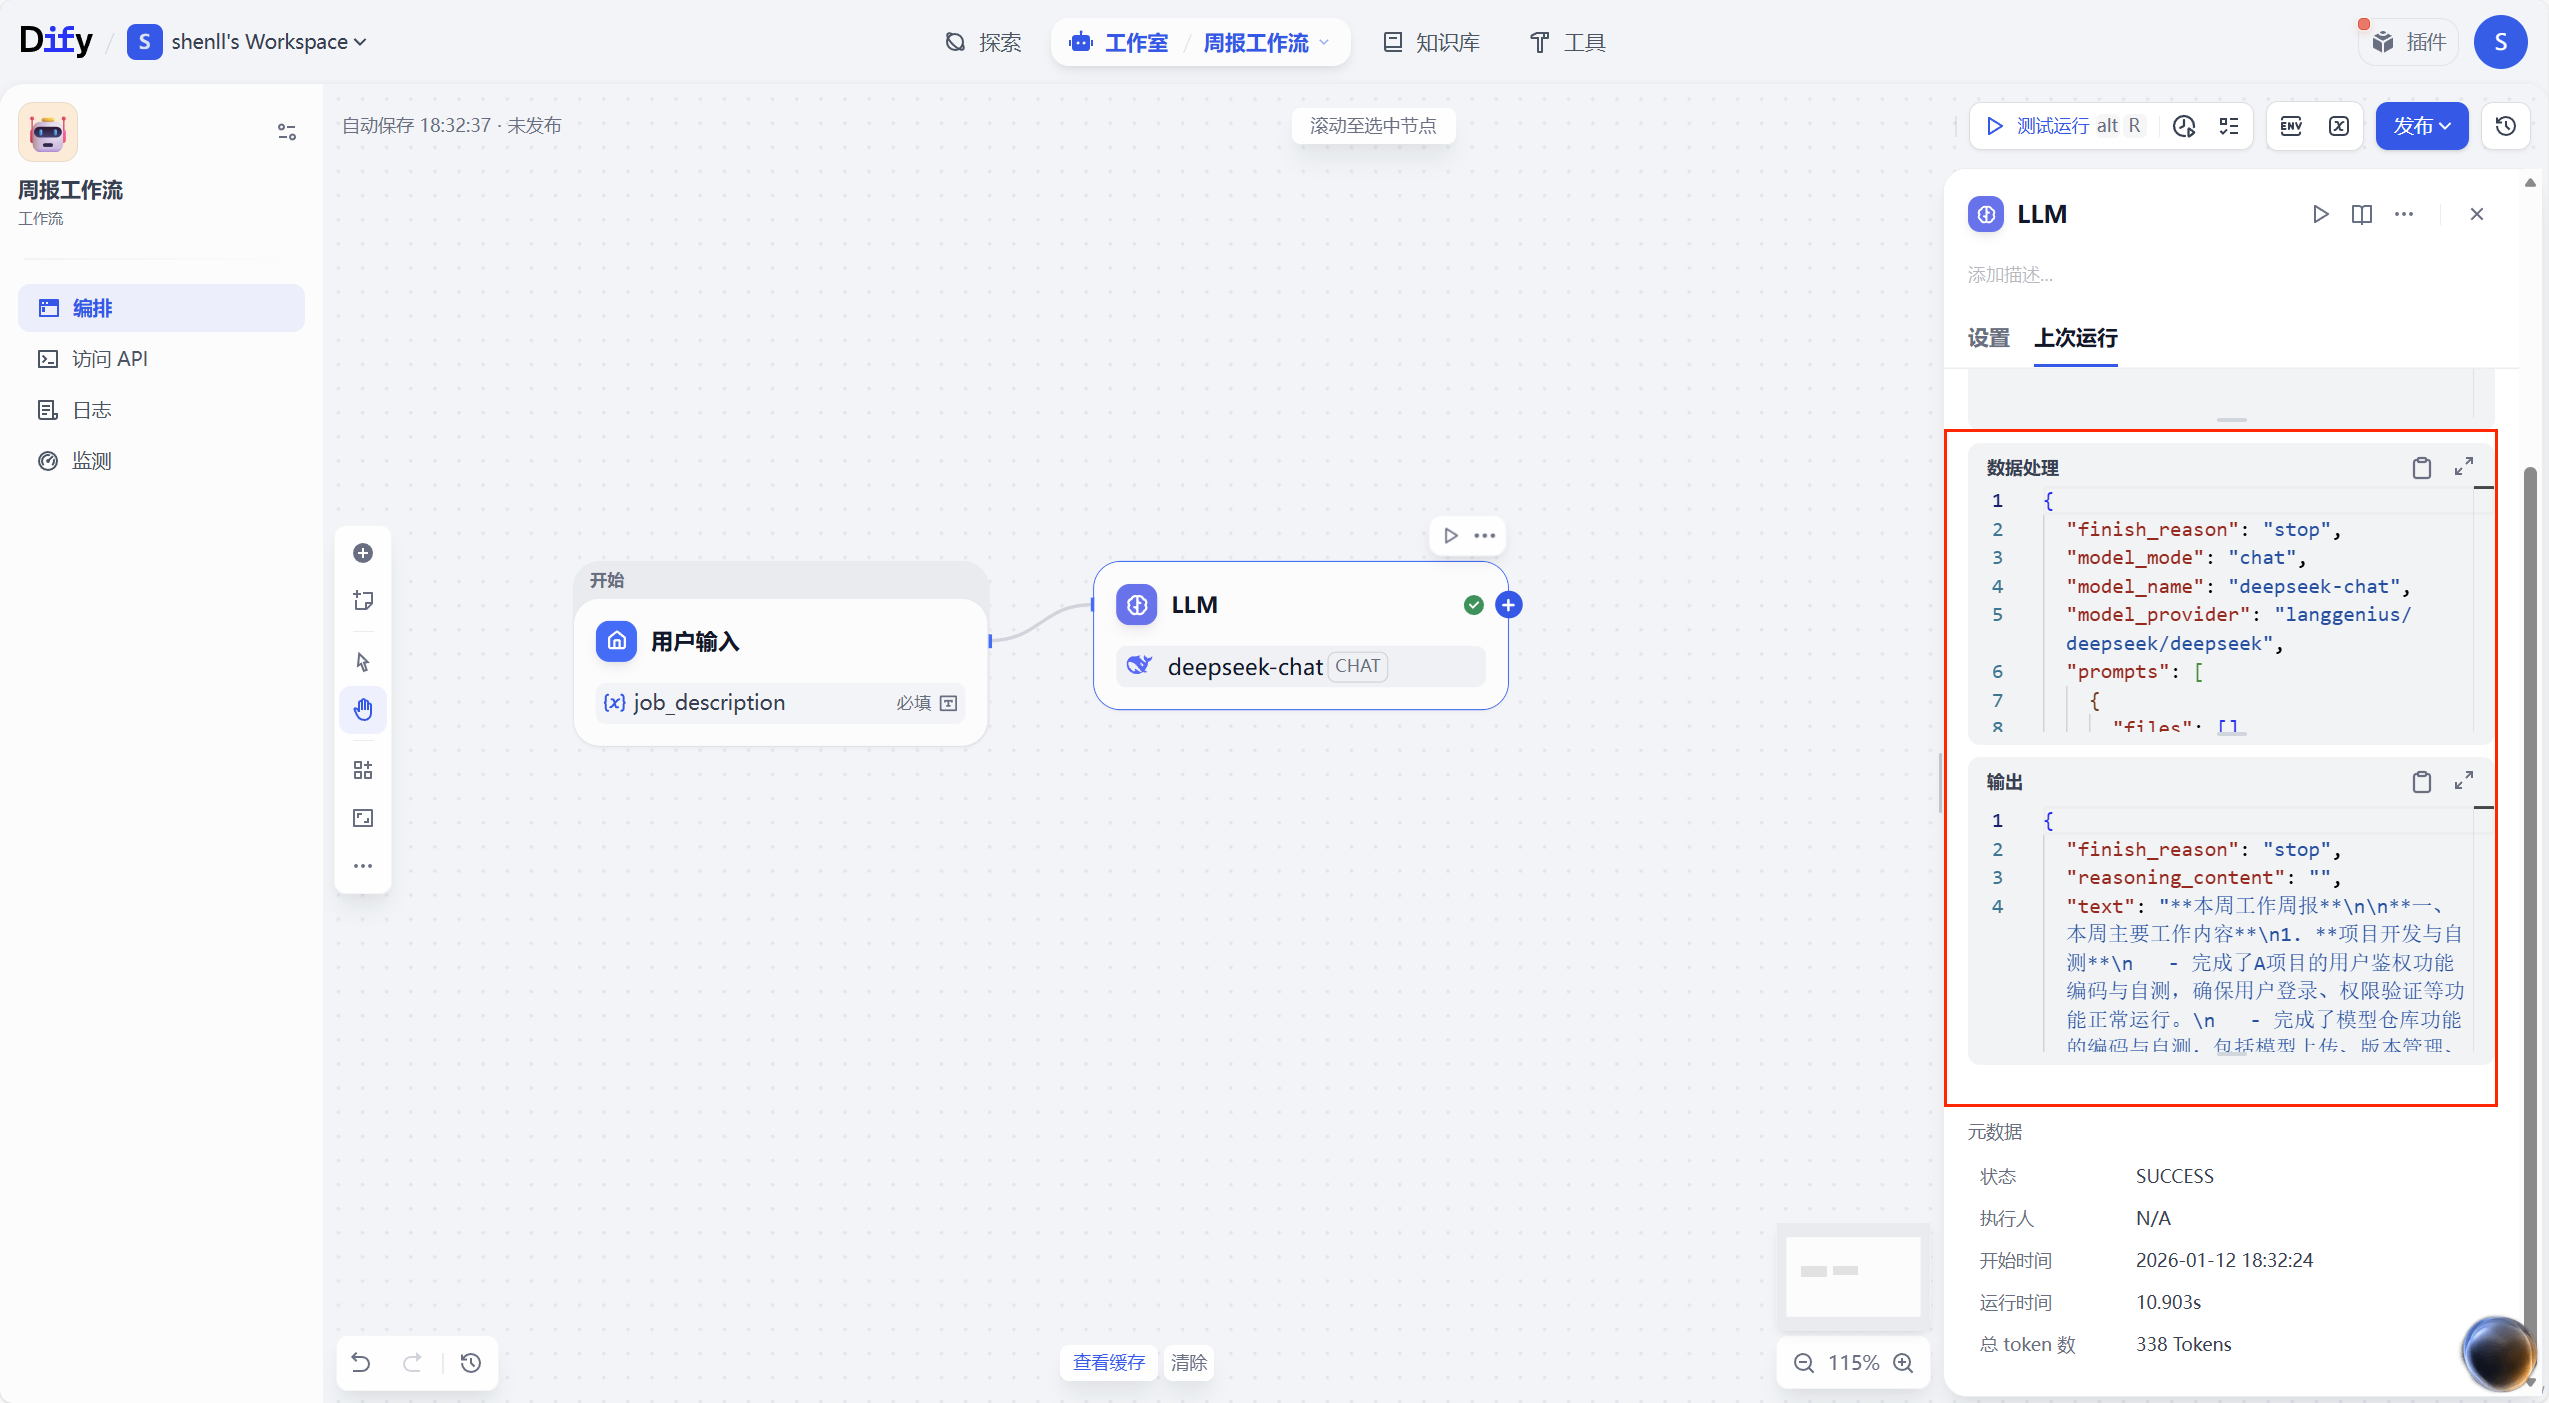Open the 日志 sidebar menu
The height and width of the screenshot is (1403, 2549).
[91, 410]
